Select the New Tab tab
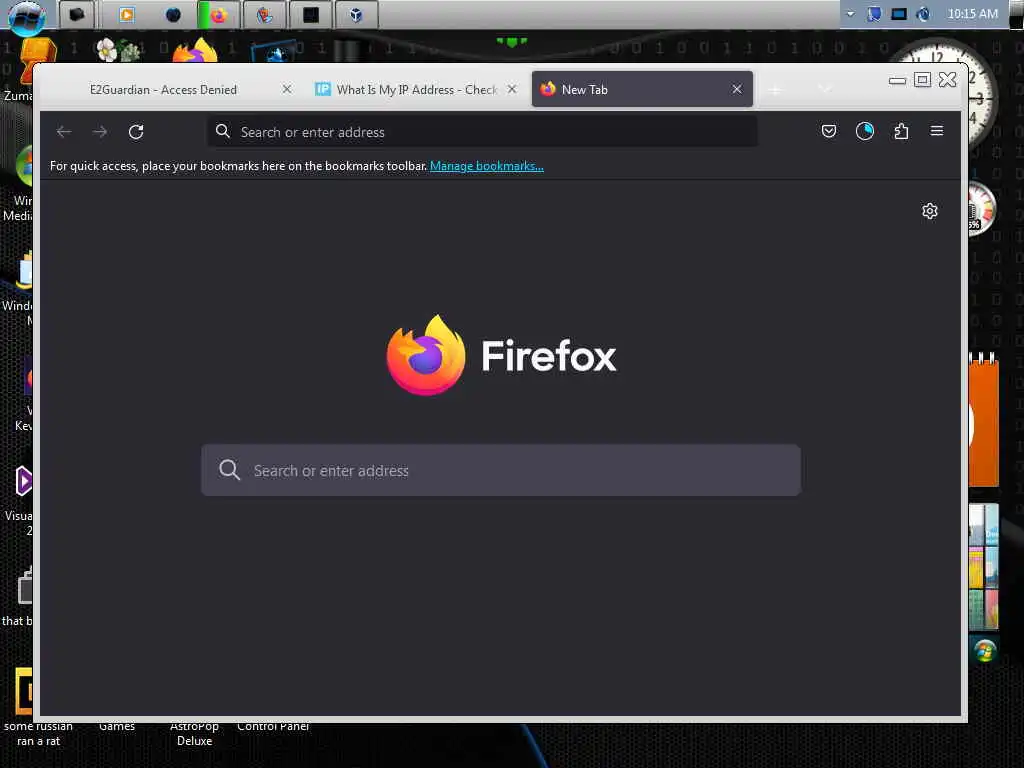1024x768 pixels. 642,89
